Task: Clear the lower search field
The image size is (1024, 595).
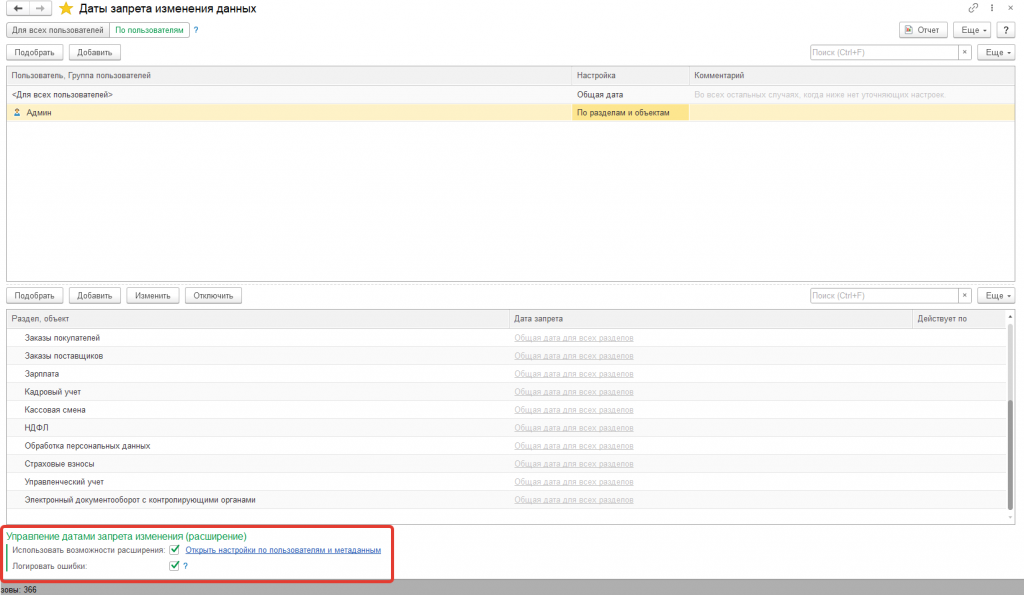Action: 965,296
